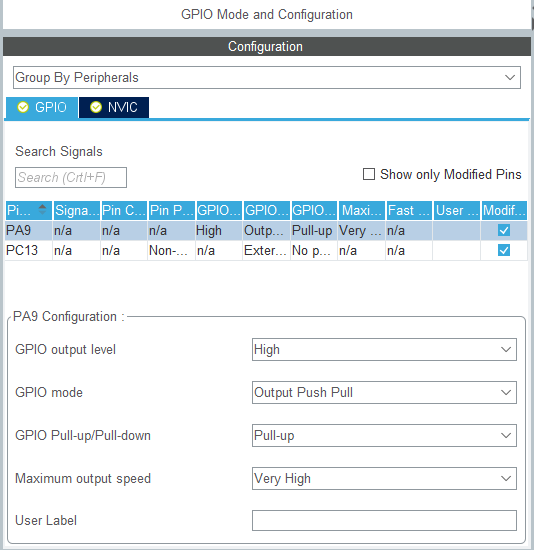This screenshot has height=550, width=534.
Task: Click the User Label column header
Action: coord(457,210)
